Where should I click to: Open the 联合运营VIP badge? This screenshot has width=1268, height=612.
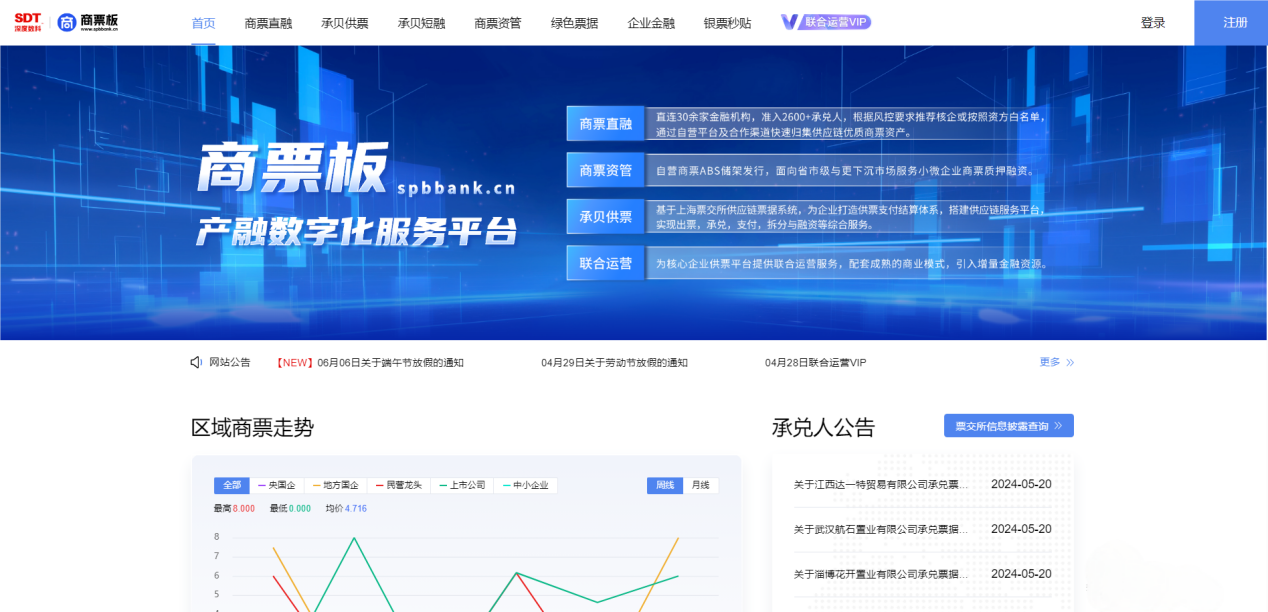click(824, 21)
